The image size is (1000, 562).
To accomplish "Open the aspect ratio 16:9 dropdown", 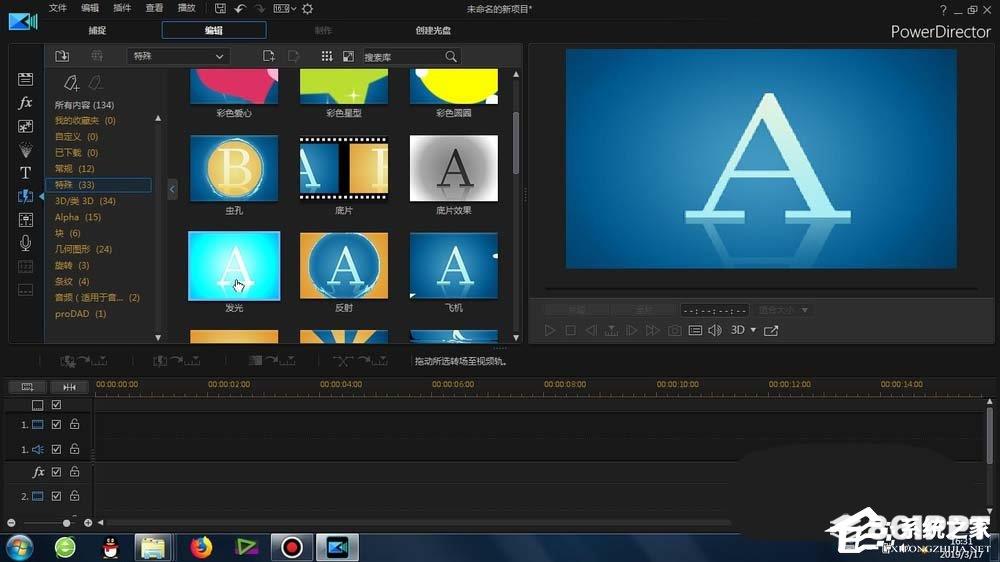I will click(284, 8).
